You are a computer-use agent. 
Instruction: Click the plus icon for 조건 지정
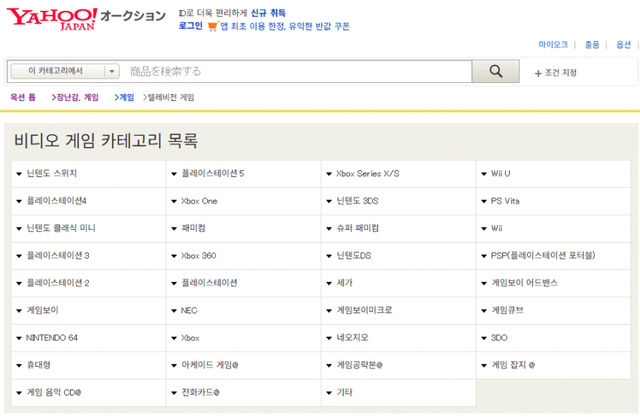538,73
